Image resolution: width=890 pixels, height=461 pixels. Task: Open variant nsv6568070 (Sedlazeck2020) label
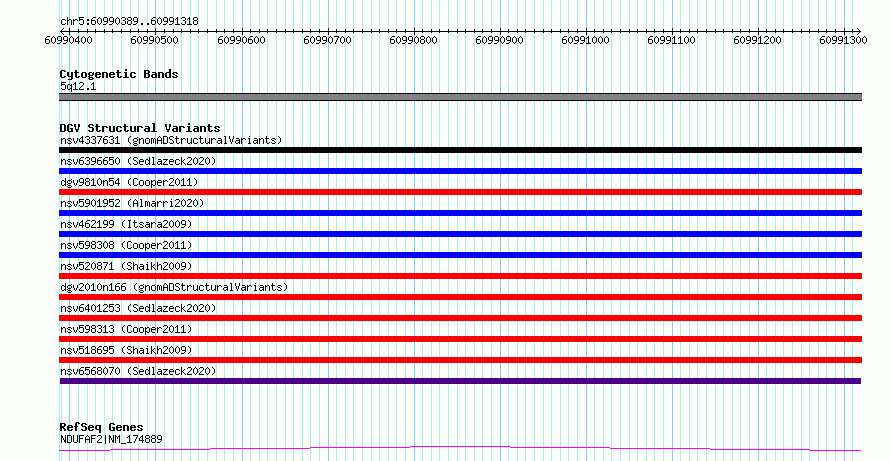pyautogui.click(x=138, y=371)
